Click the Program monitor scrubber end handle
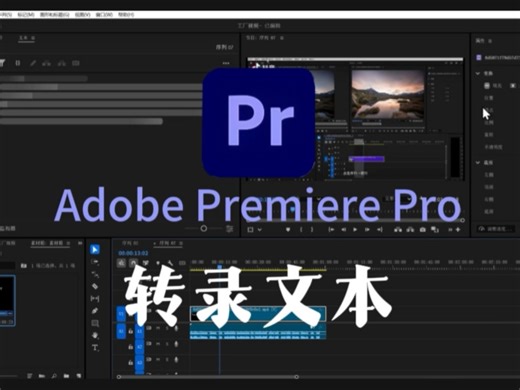The width and height of the screenshot is (520, 390). 462,220
